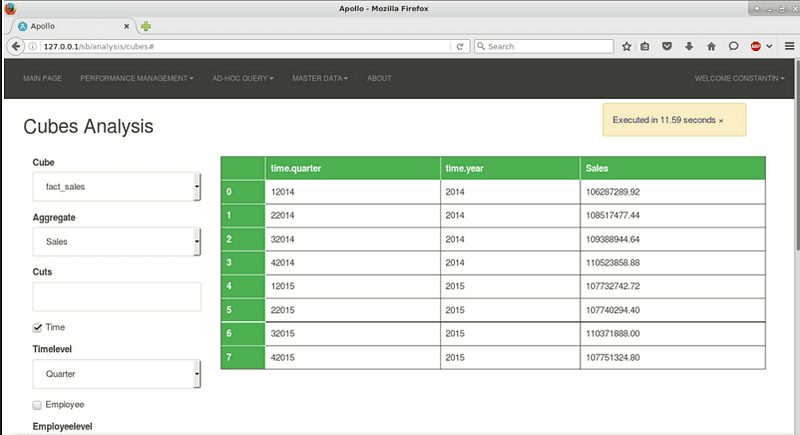Click sales value 106287289.92
The width and height of the screenshot is (800, 435).
coord(612,192)
